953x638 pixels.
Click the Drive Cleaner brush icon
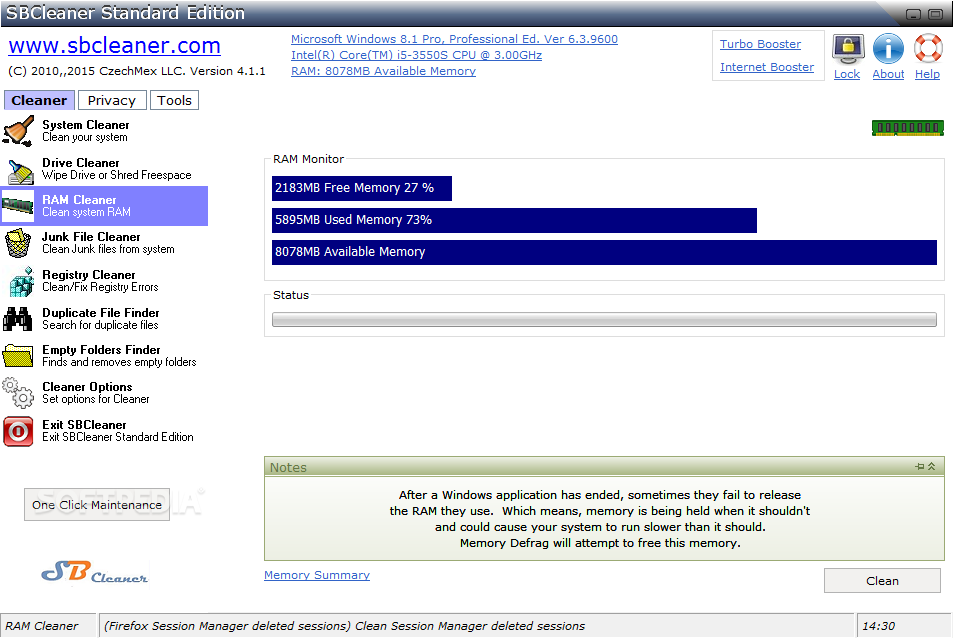20,171
